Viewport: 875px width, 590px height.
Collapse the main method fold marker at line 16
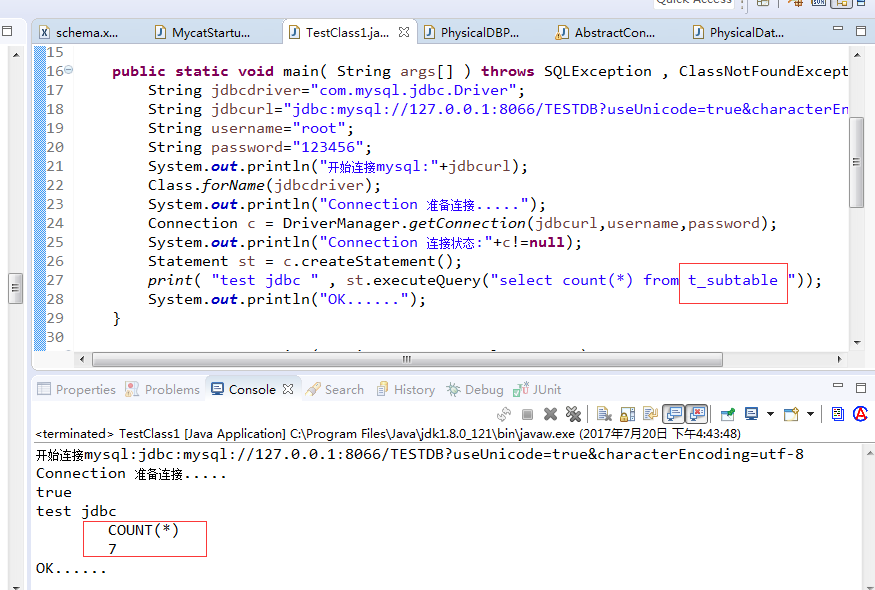pyautogui.click(x=68, y=70)
